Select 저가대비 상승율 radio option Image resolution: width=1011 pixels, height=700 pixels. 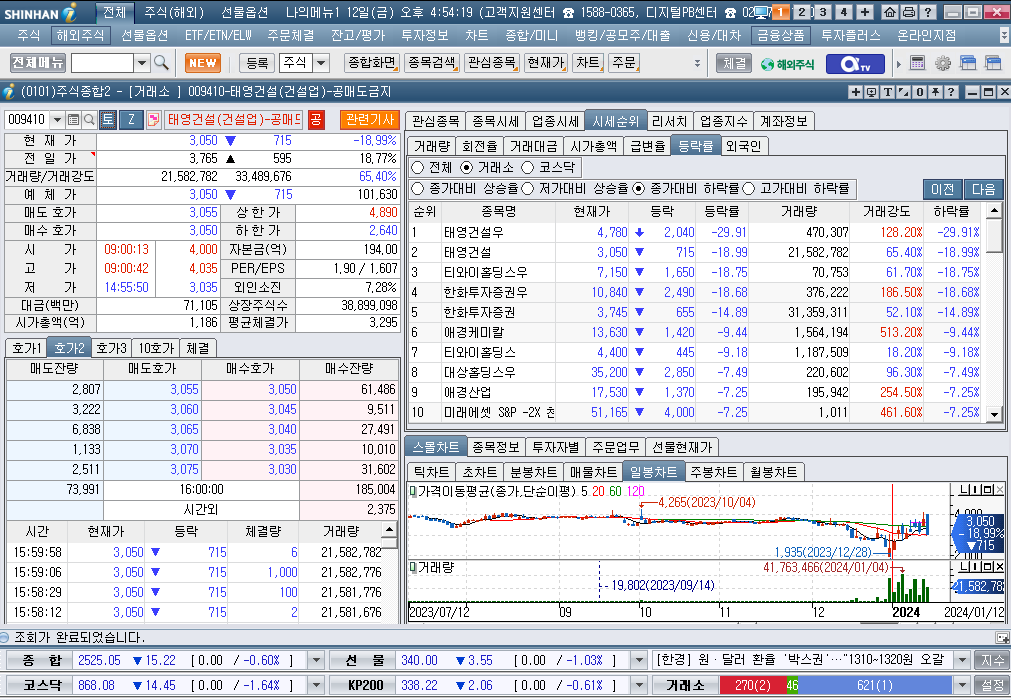(527, 189)
